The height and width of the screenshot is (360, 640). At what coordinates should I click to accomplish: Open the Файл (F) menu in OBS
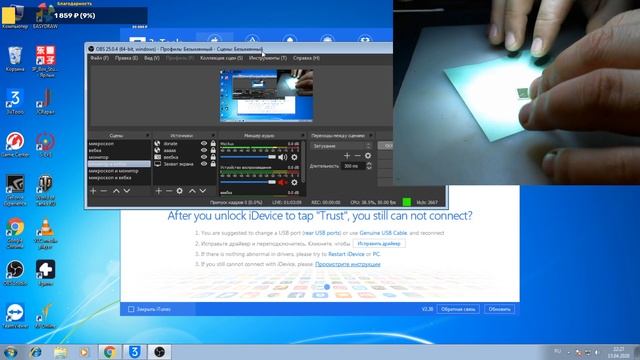(x=99, y=58)
